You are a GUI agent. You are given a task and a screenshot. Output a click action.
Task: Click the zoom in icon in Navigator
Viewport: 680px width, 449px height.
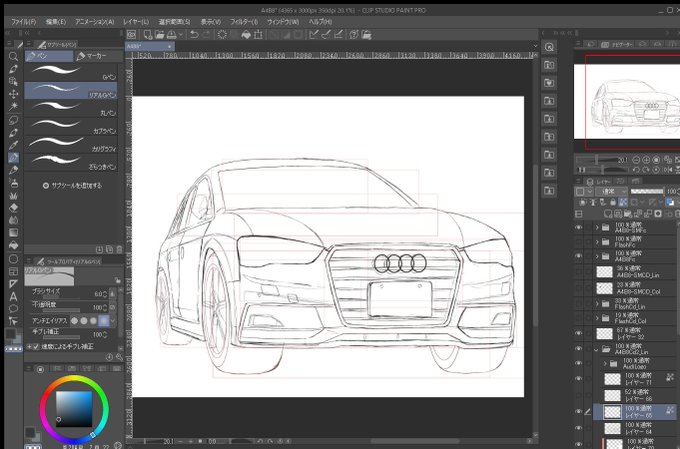[x=646, y=160]
